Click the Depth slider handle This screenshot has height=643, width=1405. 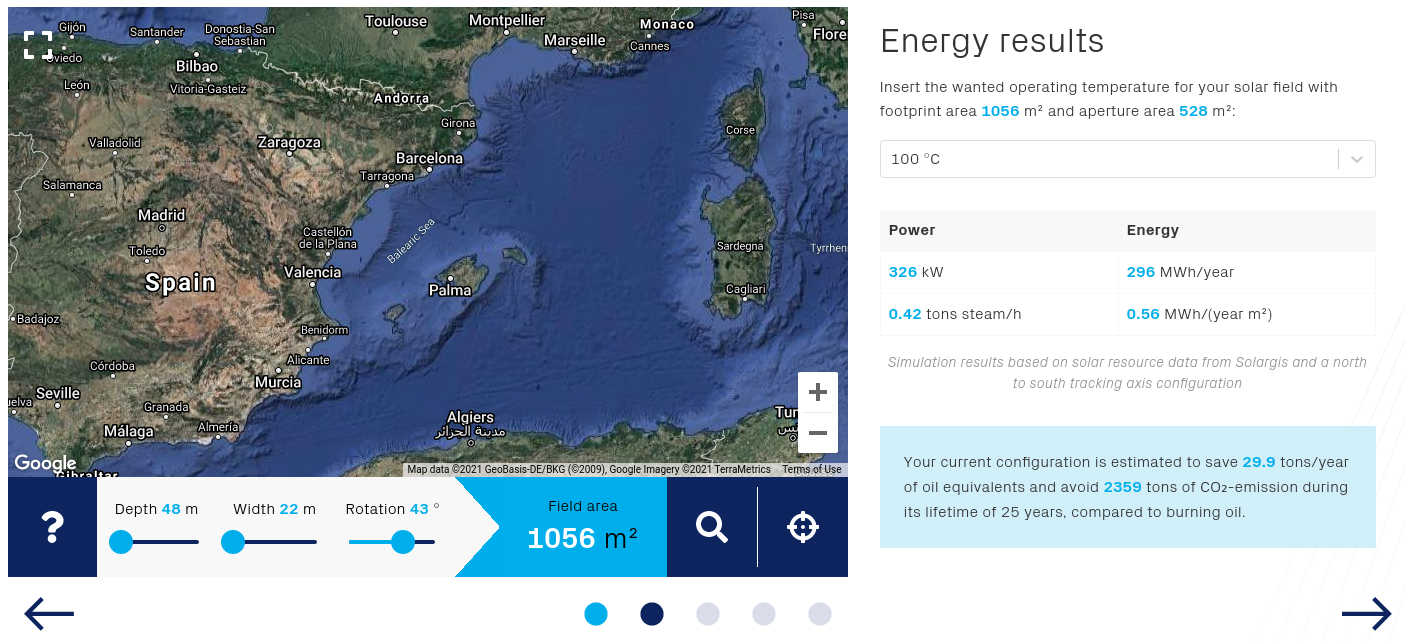(121, 542)
